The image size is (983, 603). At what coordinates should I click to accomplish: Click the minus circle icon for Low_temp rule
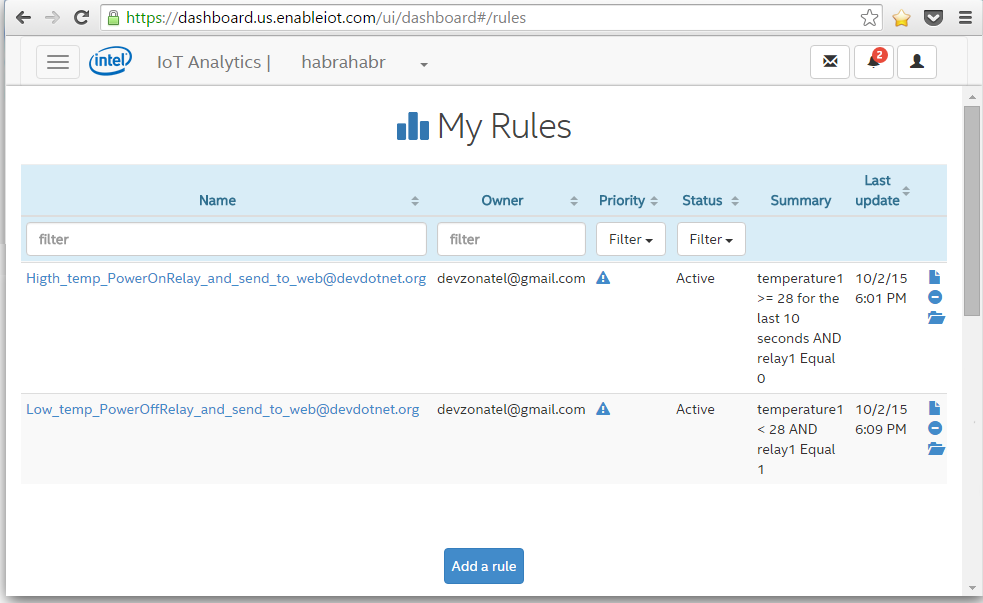[x=935, y=428]
